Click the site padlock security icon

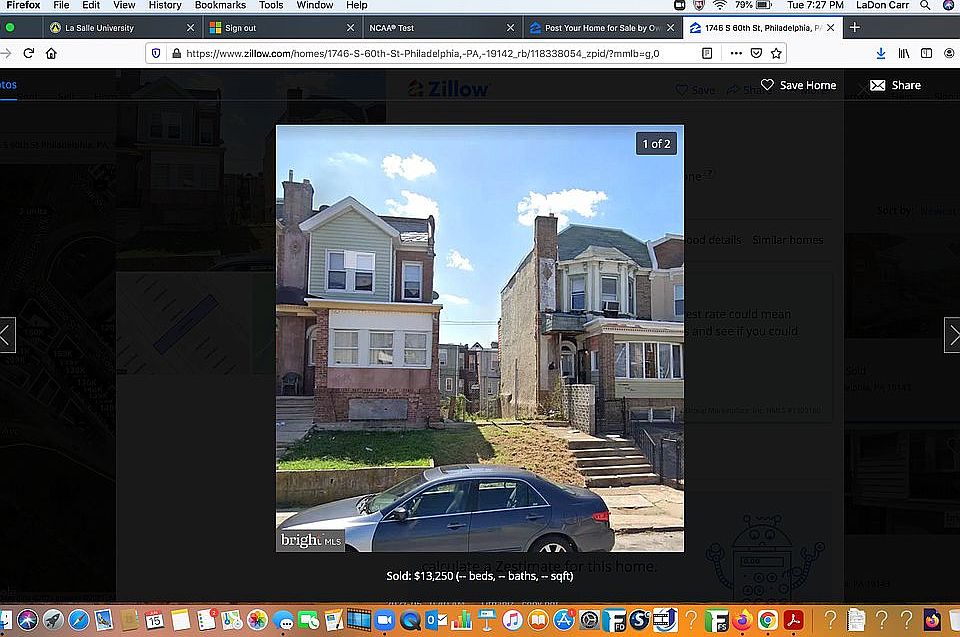point(176,53)
